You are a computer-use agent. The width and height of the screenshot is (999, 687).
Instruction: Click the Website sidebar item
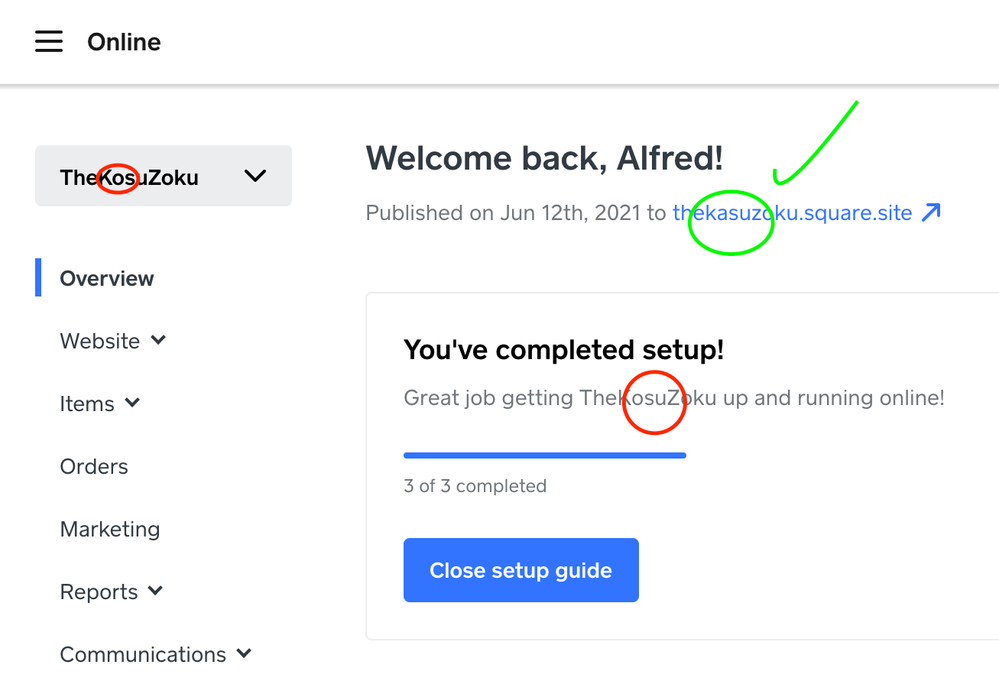100,341
